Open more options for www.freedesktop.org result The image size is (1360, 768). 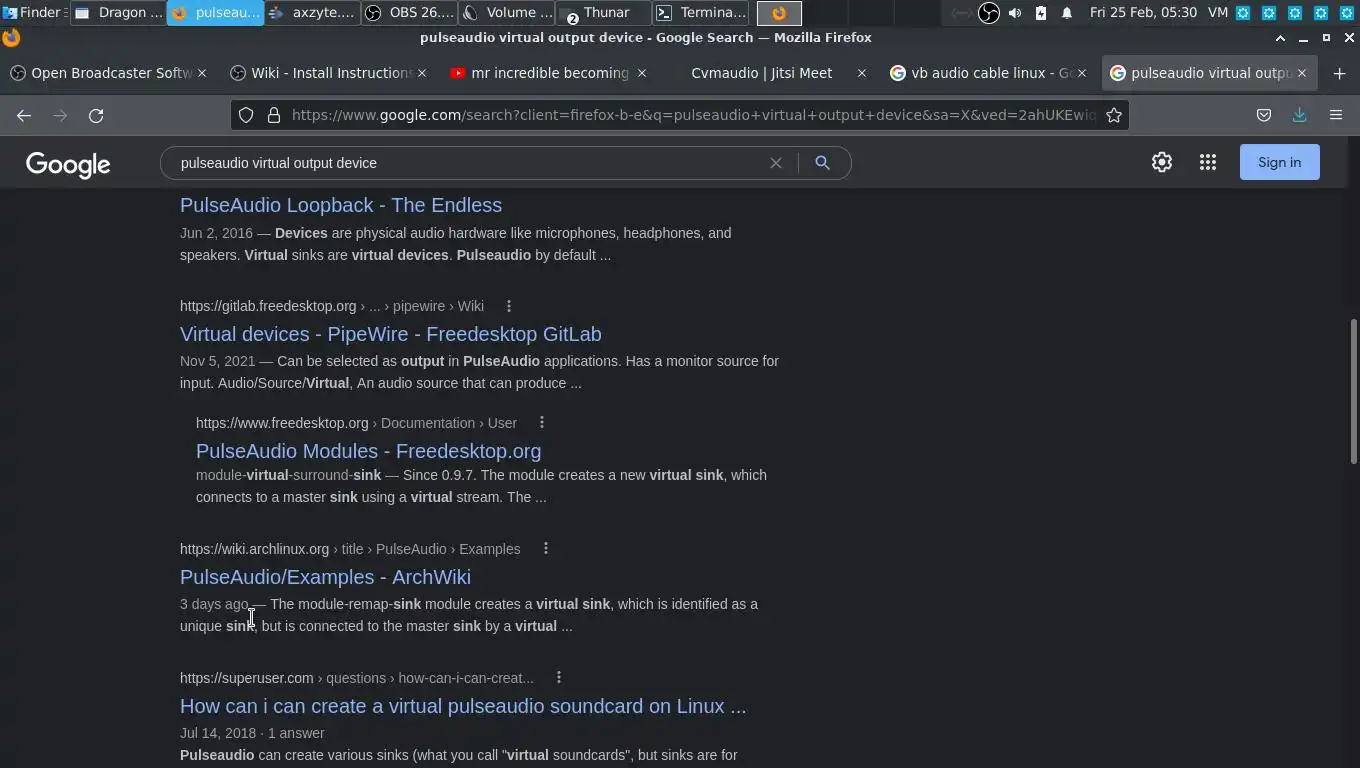coord(542,423)
